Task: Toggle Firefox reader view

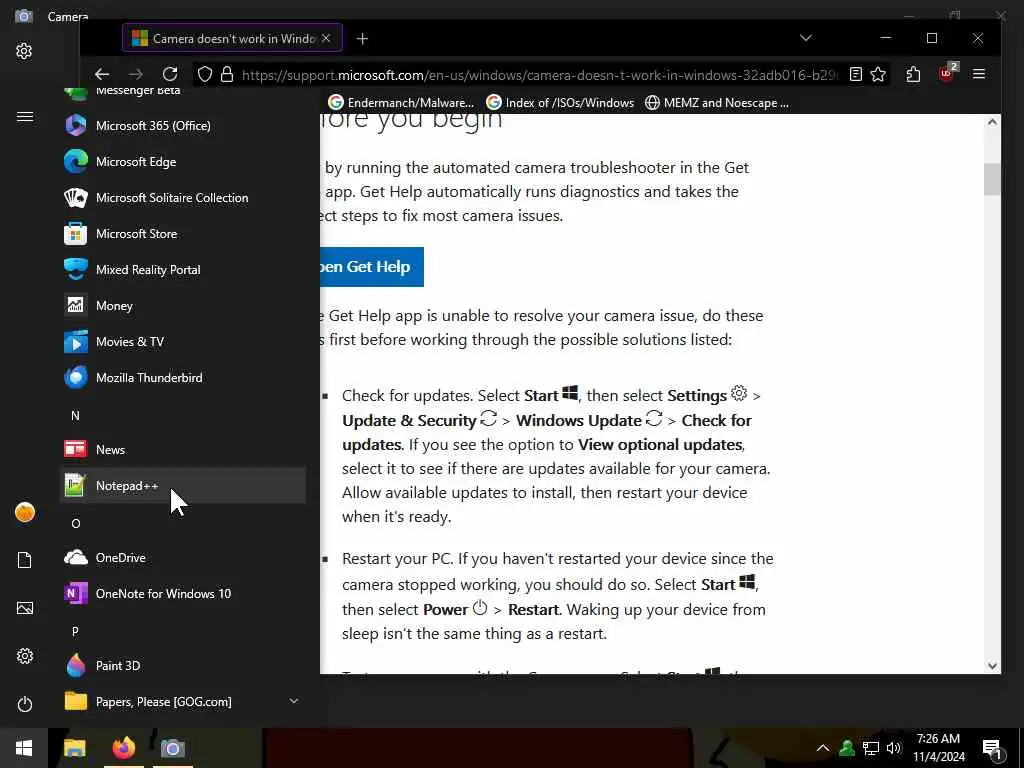Action: click(x=856, y=74)
